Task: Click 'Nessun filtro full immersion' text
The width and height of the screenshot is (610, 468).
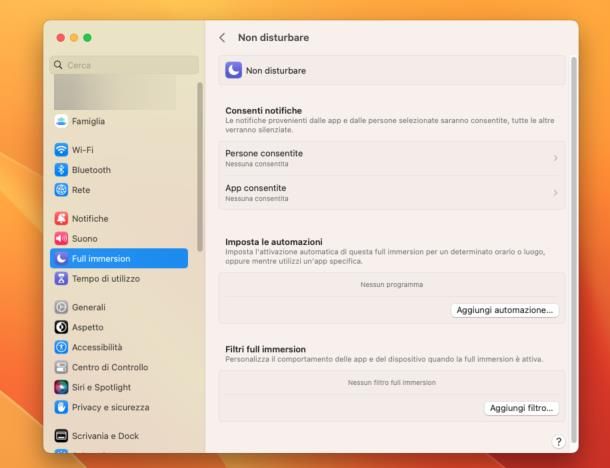Action: pyautogui.click(x=391, y=382)
